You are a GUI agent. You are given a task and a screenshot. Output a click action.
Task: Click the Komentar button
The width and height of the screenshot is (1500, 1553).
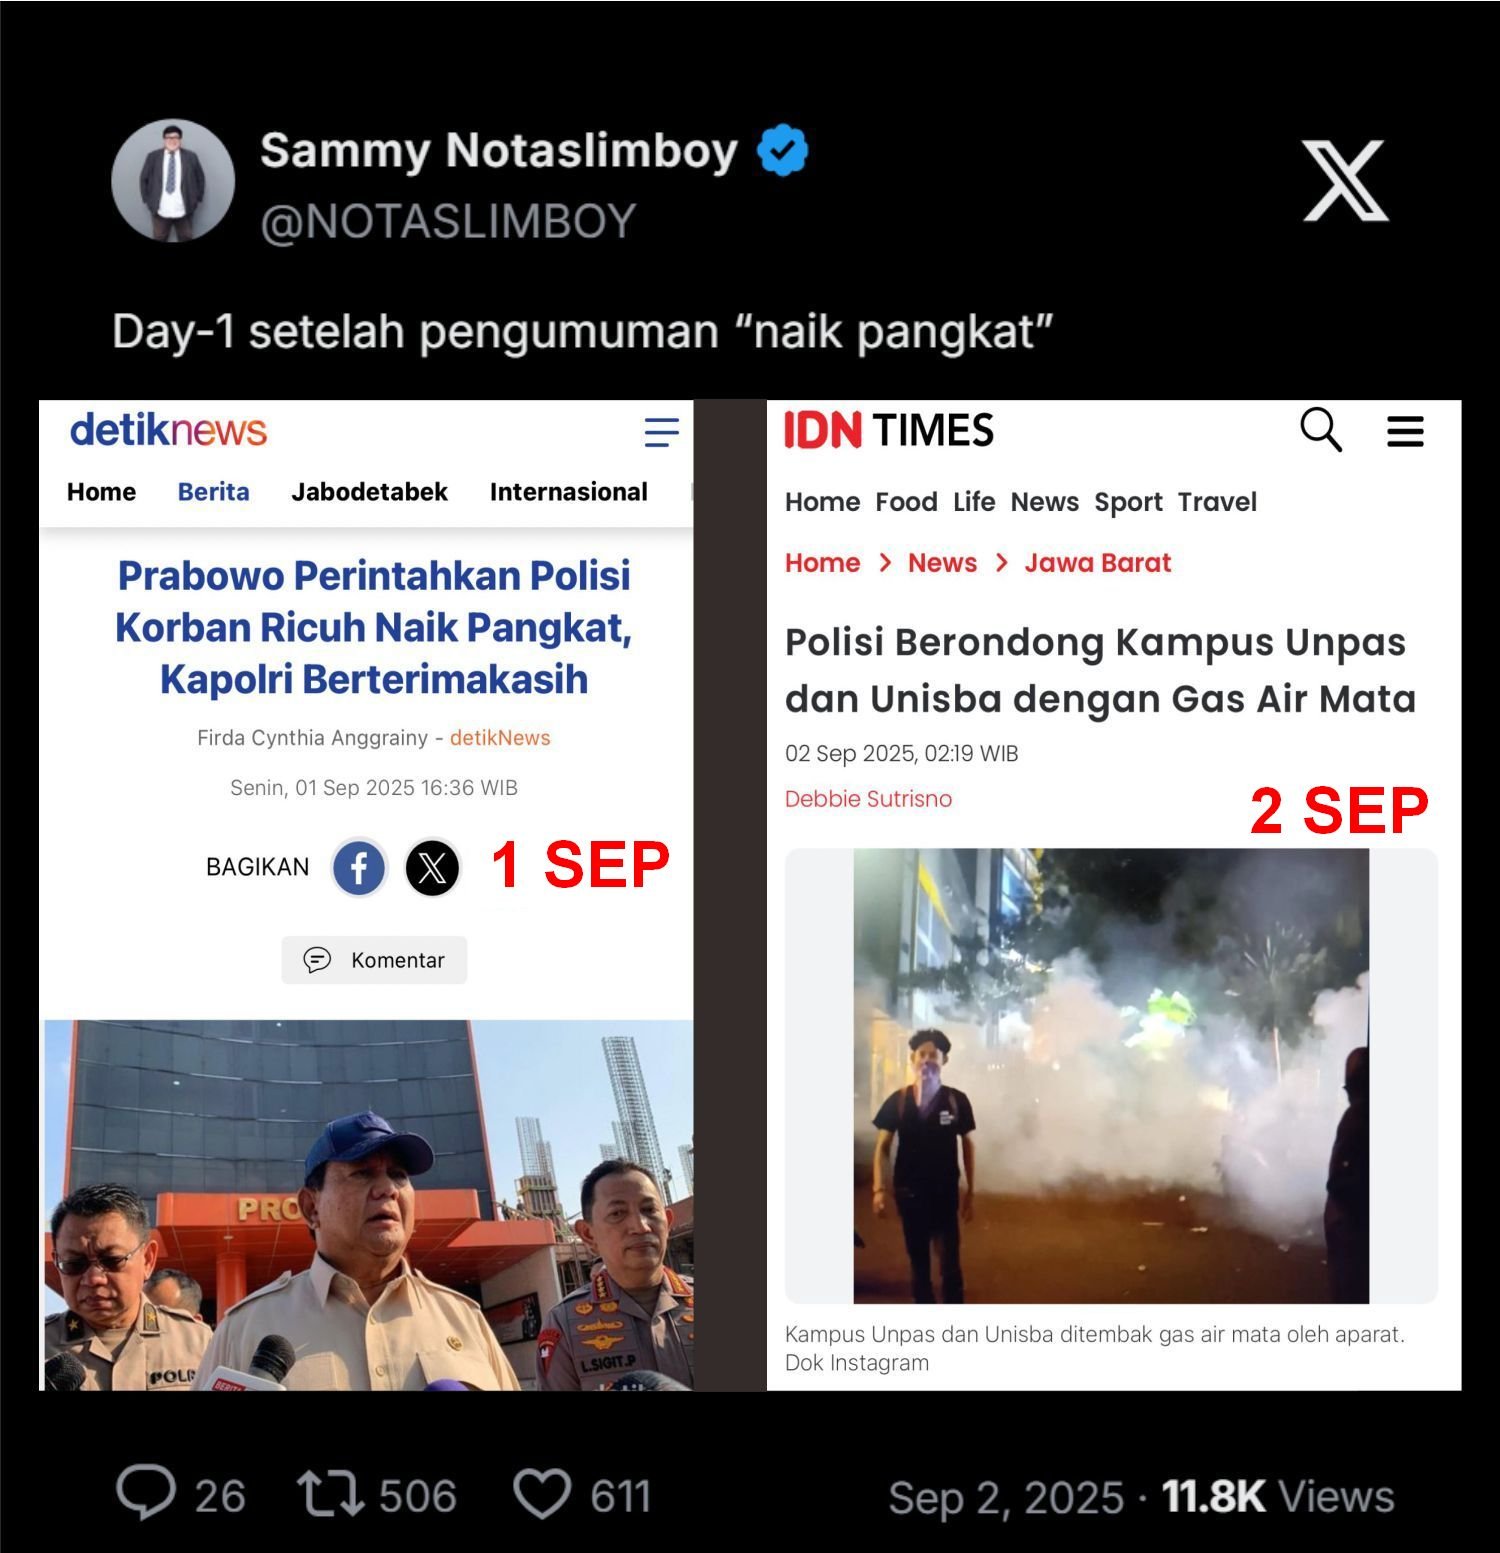pos(374,960)
